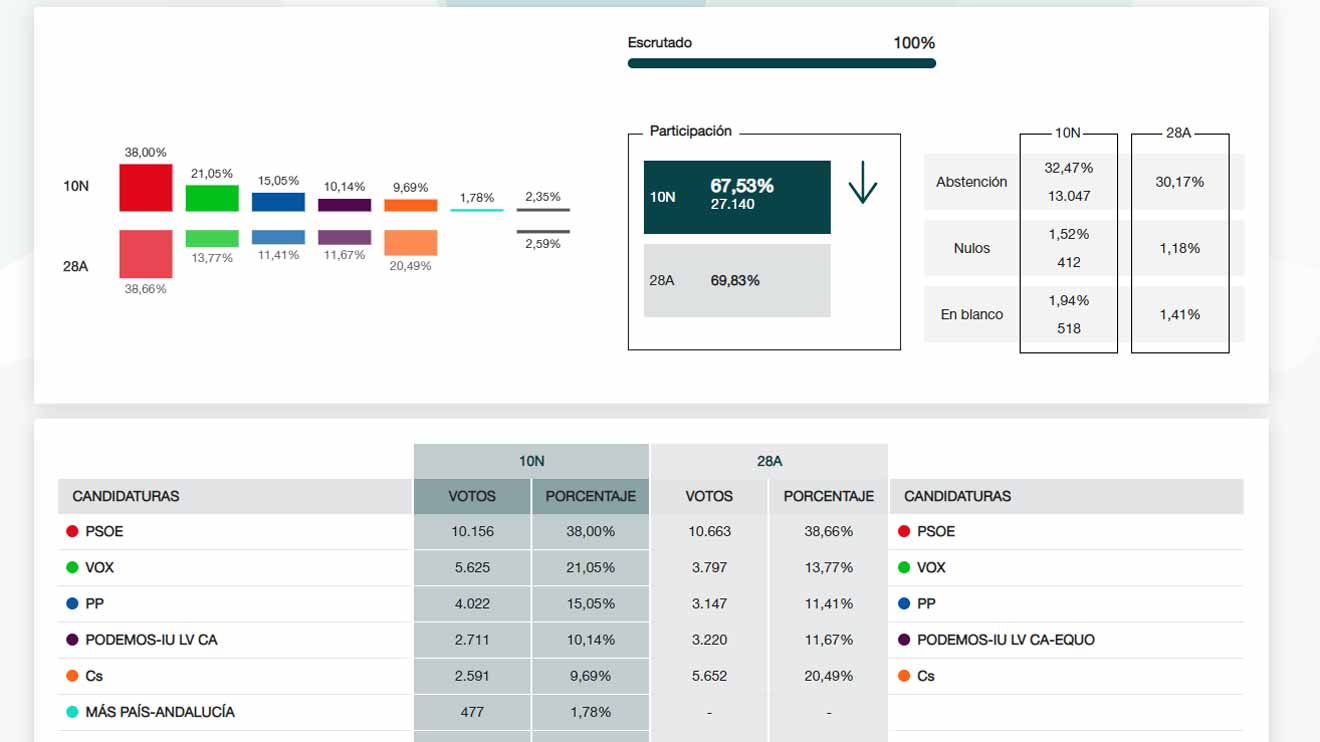Image resolution: width=1320 pixels, height=742 pixels.
Task: Click the grey 28A participation box showing 69,83%
Action: [x=737, y=281]
